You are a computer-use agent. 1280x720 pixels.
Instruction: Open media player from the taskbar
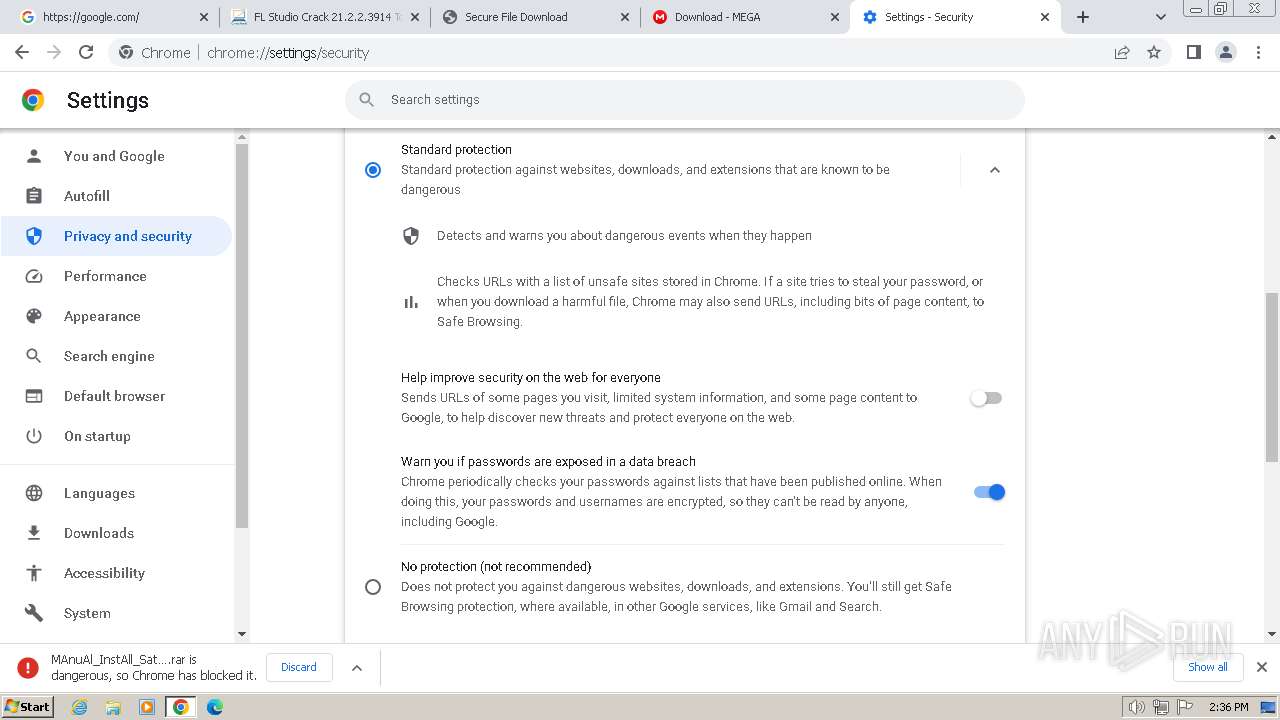tap(147, 707)
